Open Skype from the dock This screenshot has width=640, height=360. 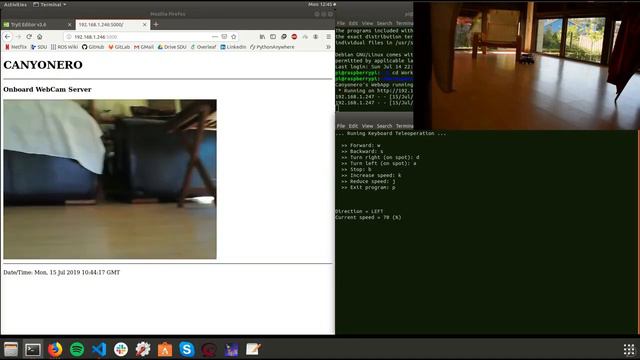click(x=187, y=349)
